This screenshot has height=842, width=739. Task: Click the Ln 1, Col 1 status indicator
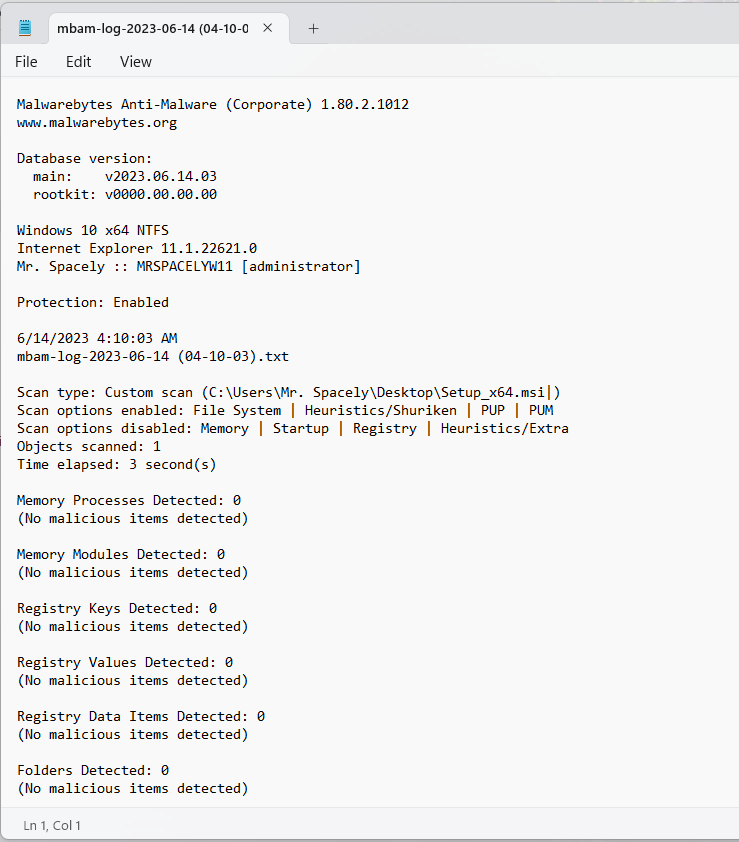(x=52, y=825)
